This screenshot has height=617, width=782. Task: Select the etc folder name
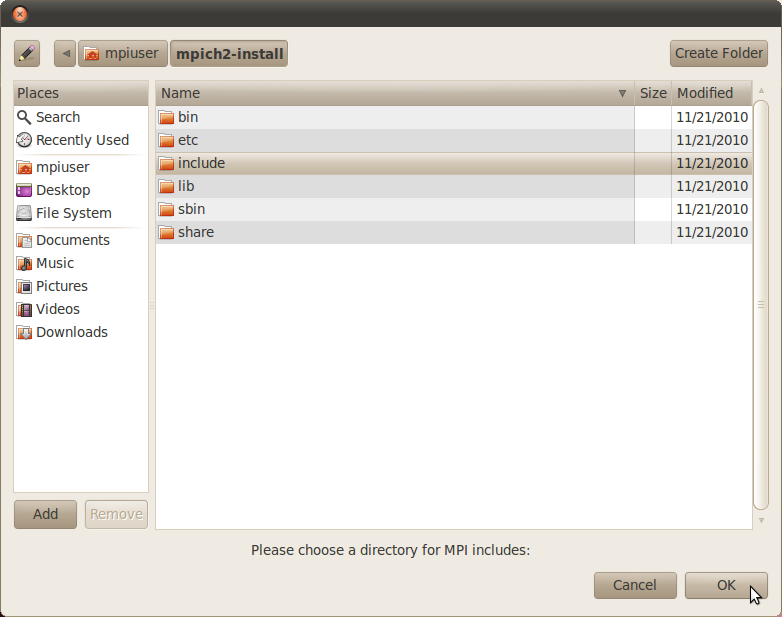188,140
